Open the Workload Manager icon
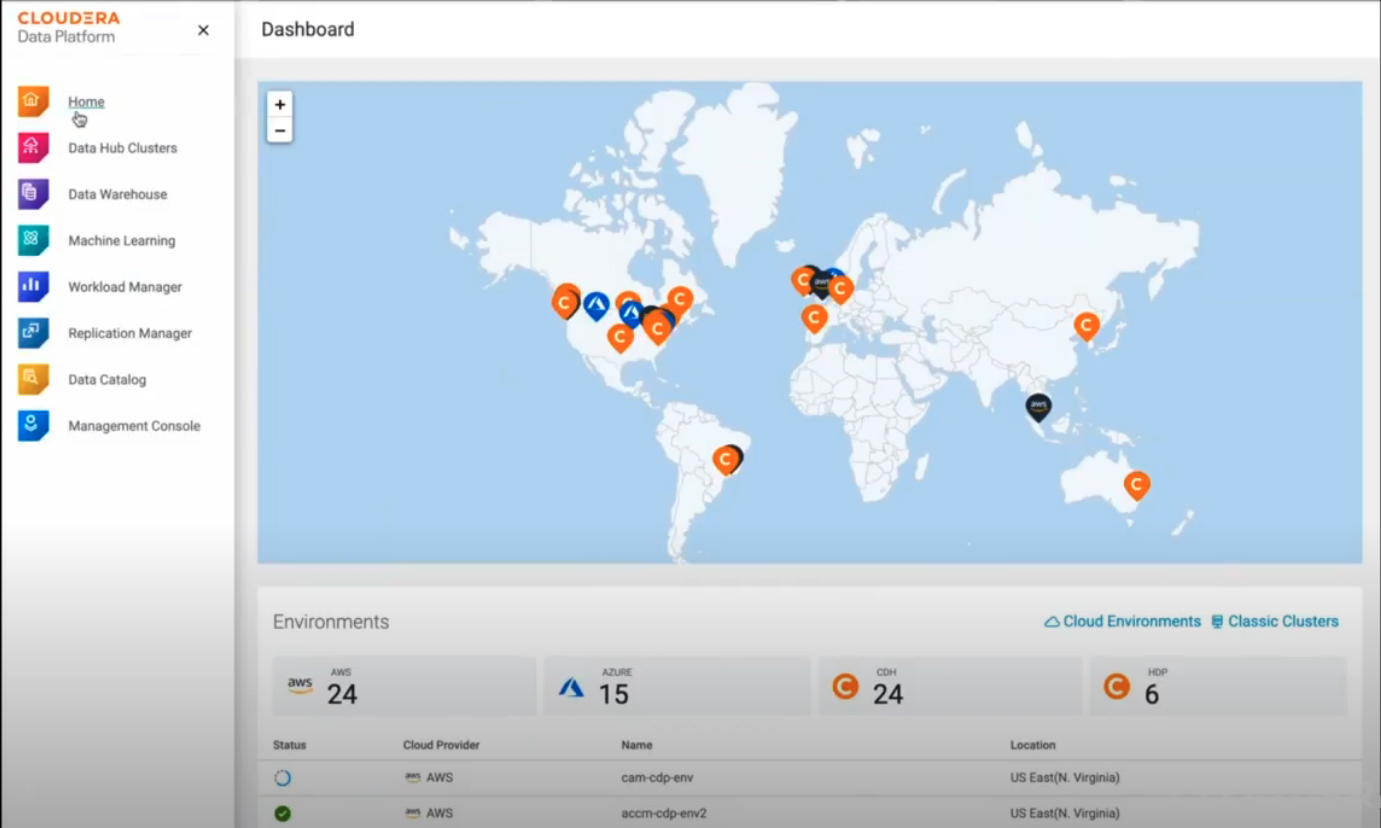 click(x=33, y=287)
